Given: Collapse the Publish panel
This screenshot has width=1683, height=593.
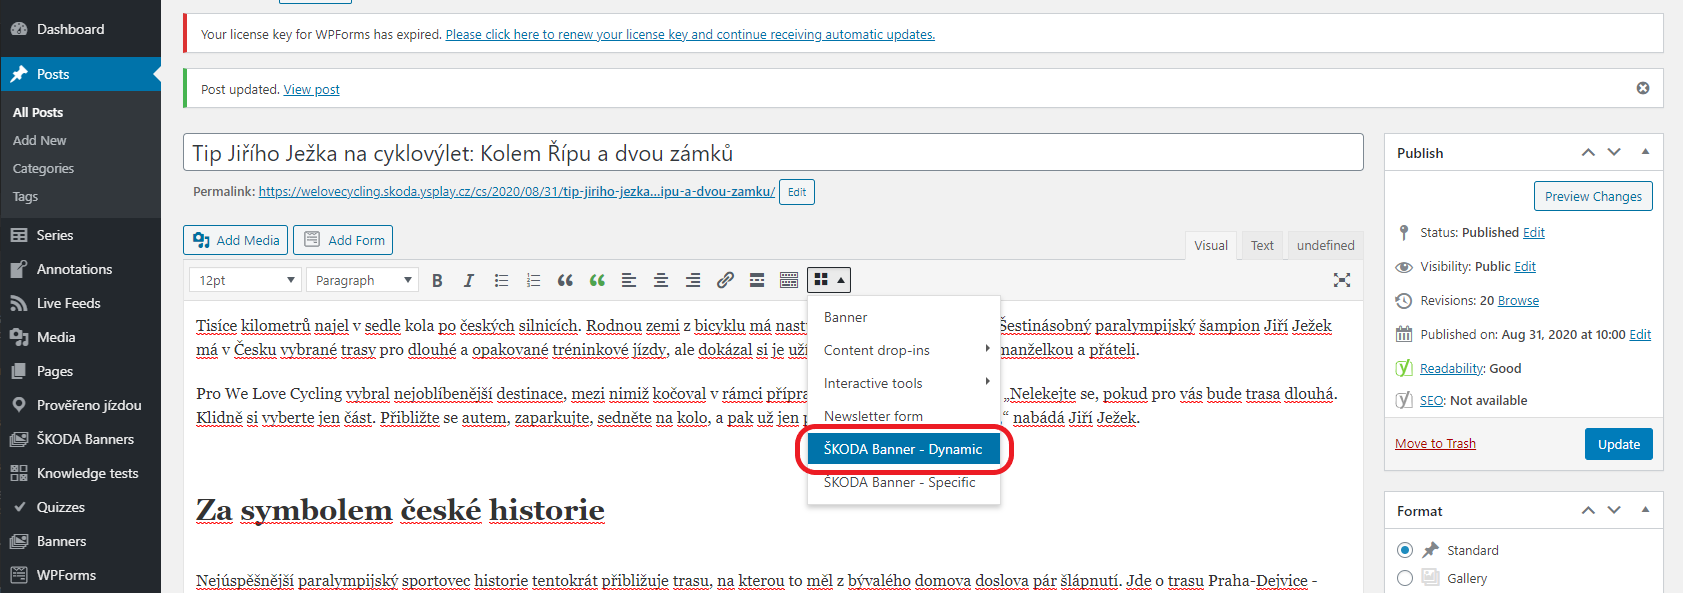Looking at the screenshot, I should pyautogui.click(x=1645, y=152).
